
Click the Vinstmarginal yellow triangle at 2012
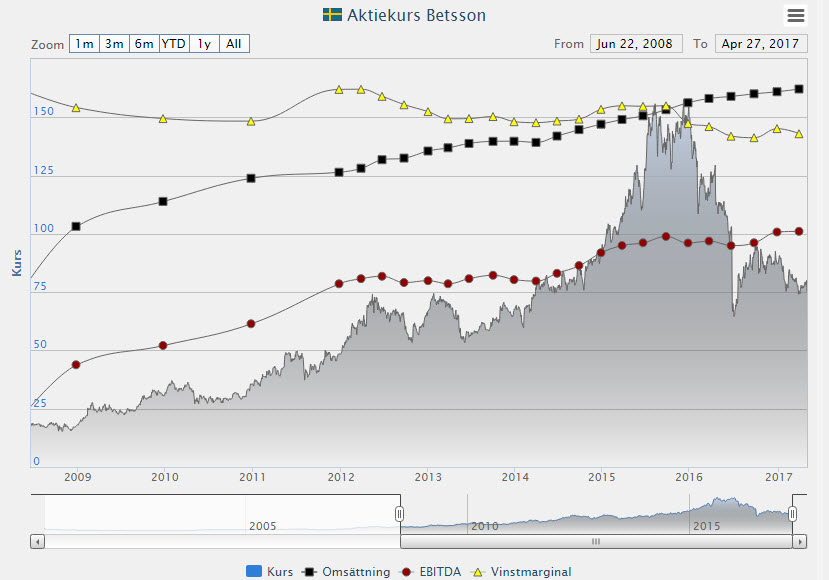point(339,90)
